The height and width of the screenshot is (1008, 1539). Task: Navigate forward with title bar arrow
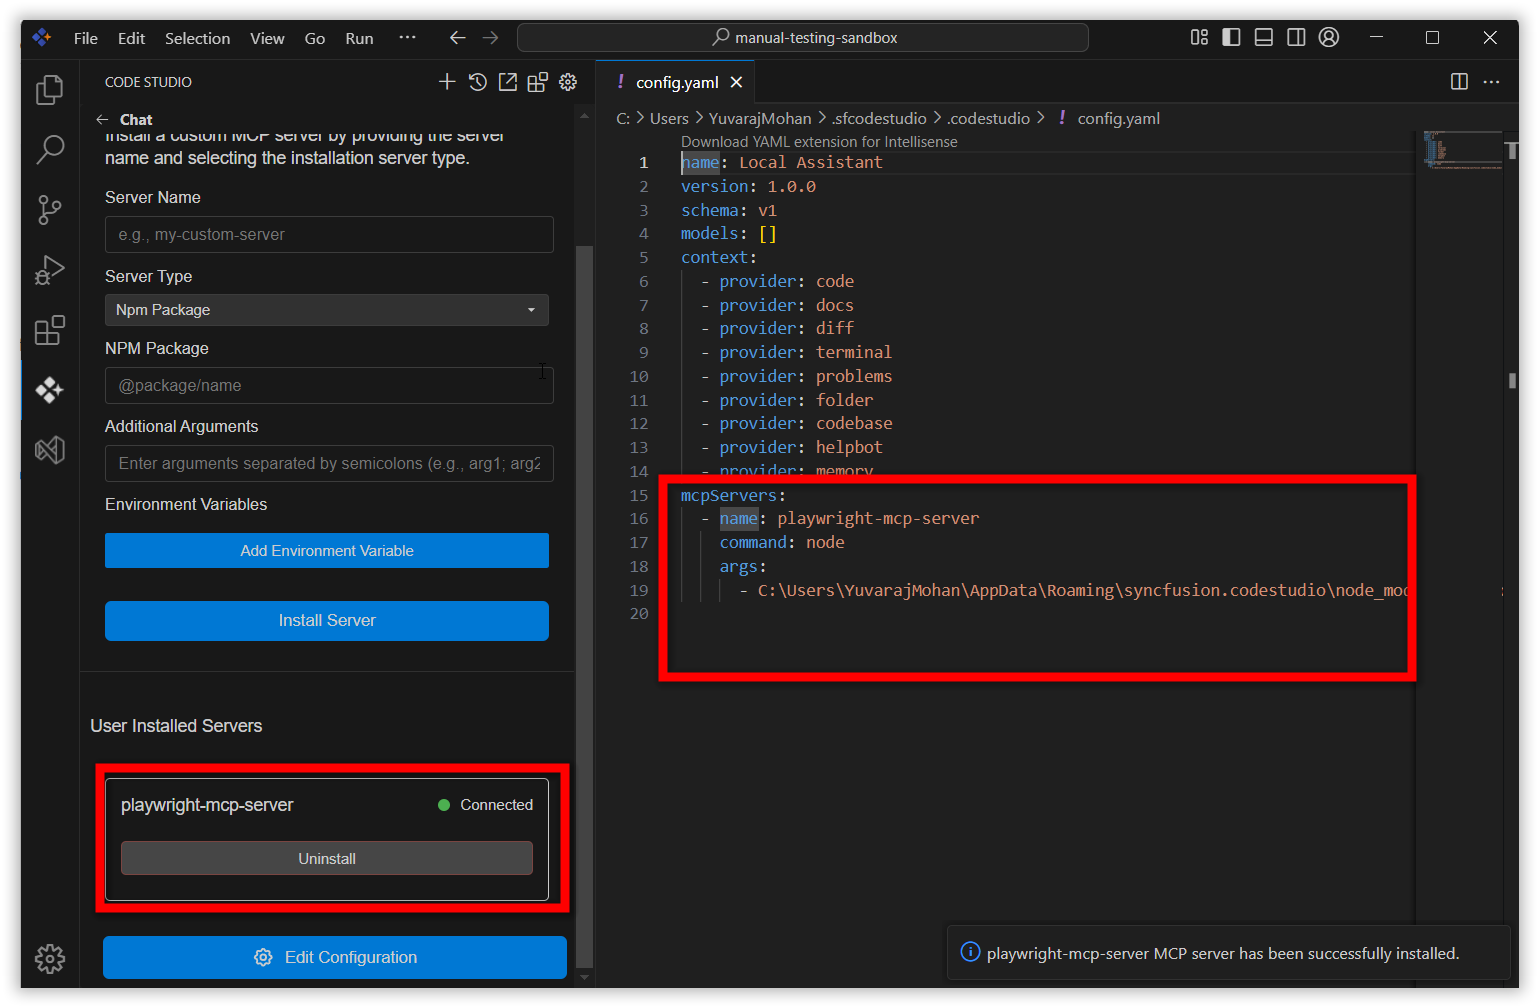pos(490,38)
